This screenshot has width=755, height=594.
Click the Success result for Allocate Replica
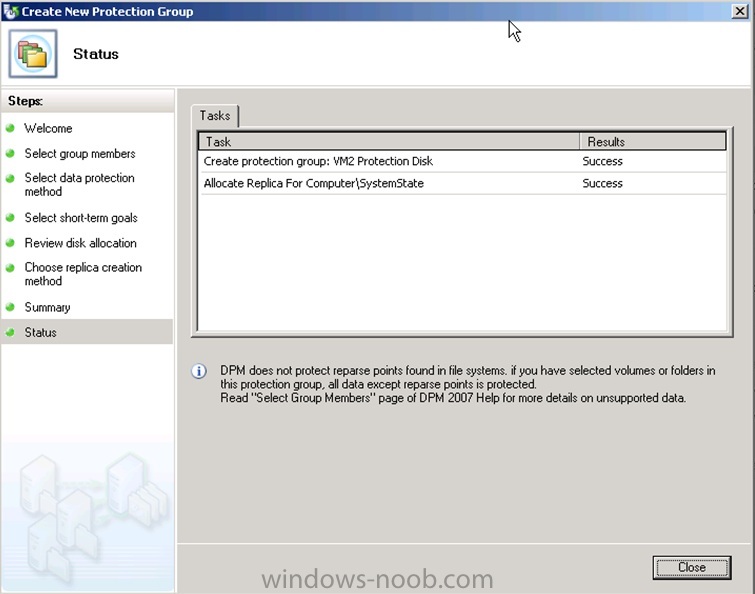coord(602,183)
